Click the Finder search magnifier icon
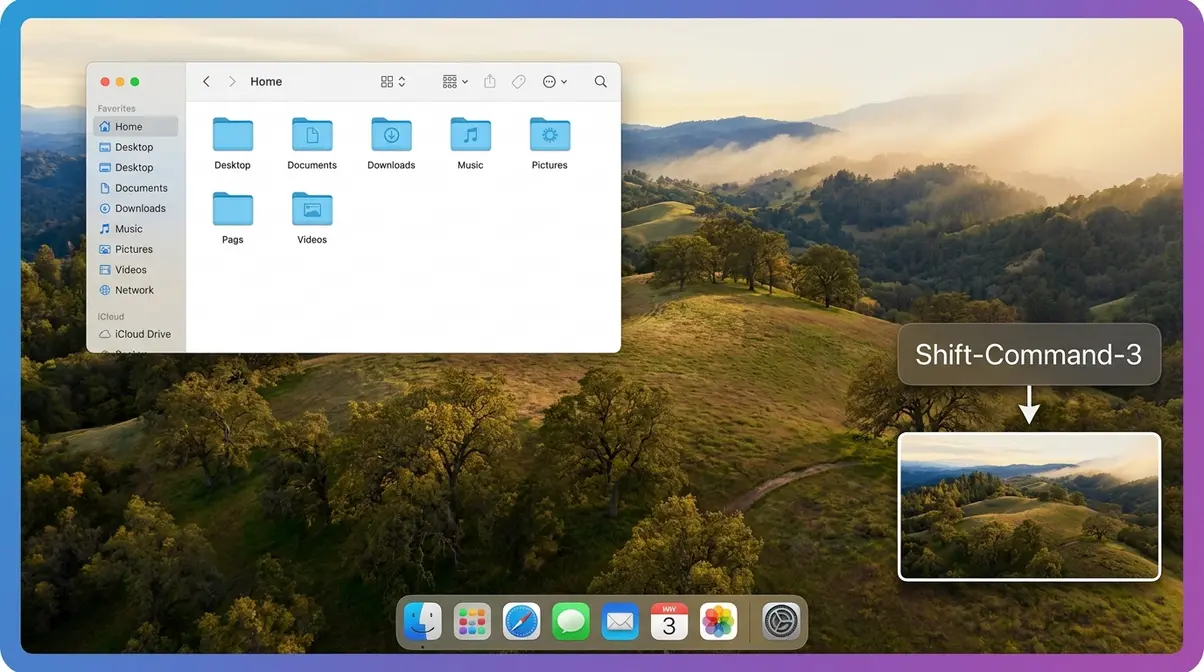1204x672 pixels. pyautogui.click(x=601, y=82)
